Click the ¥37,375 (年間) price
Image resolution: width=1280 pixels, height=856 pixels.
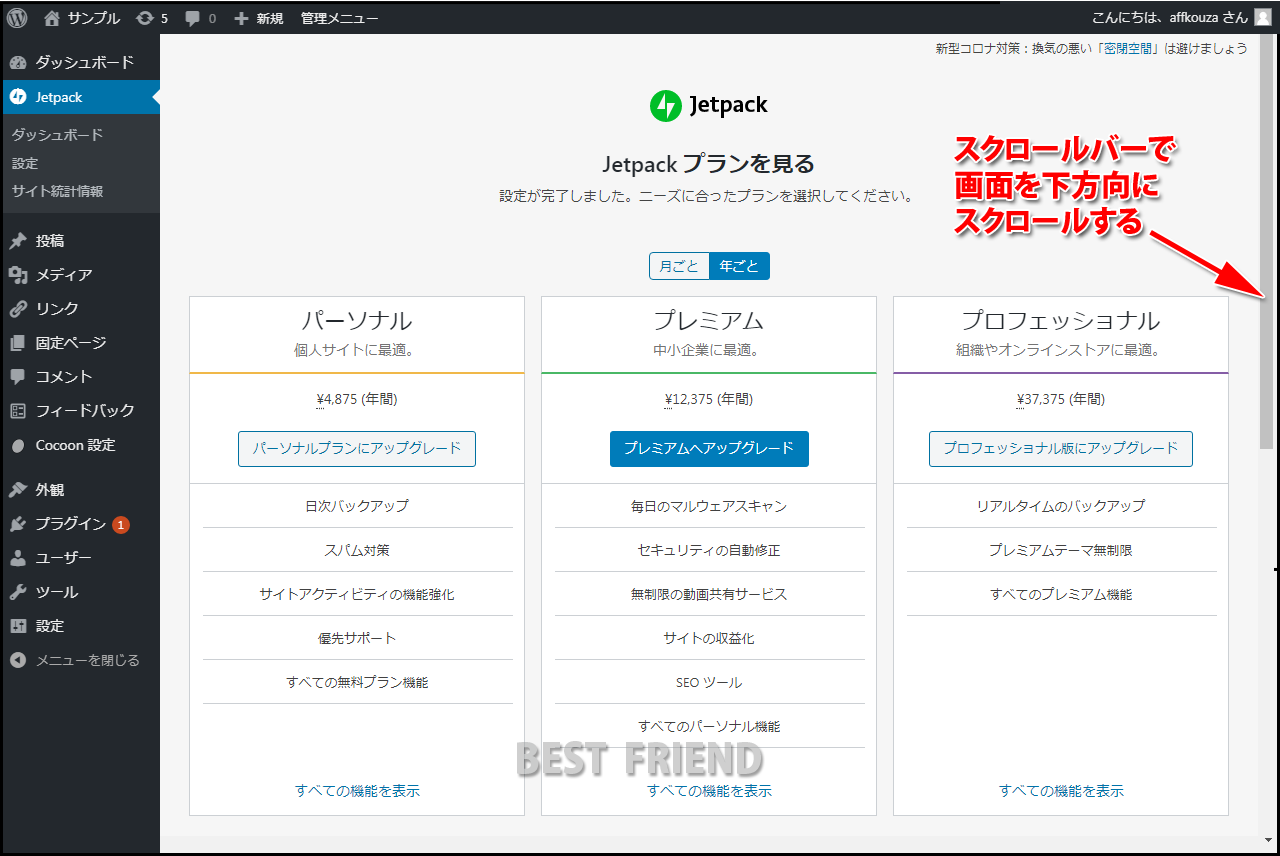[1061, 399]
